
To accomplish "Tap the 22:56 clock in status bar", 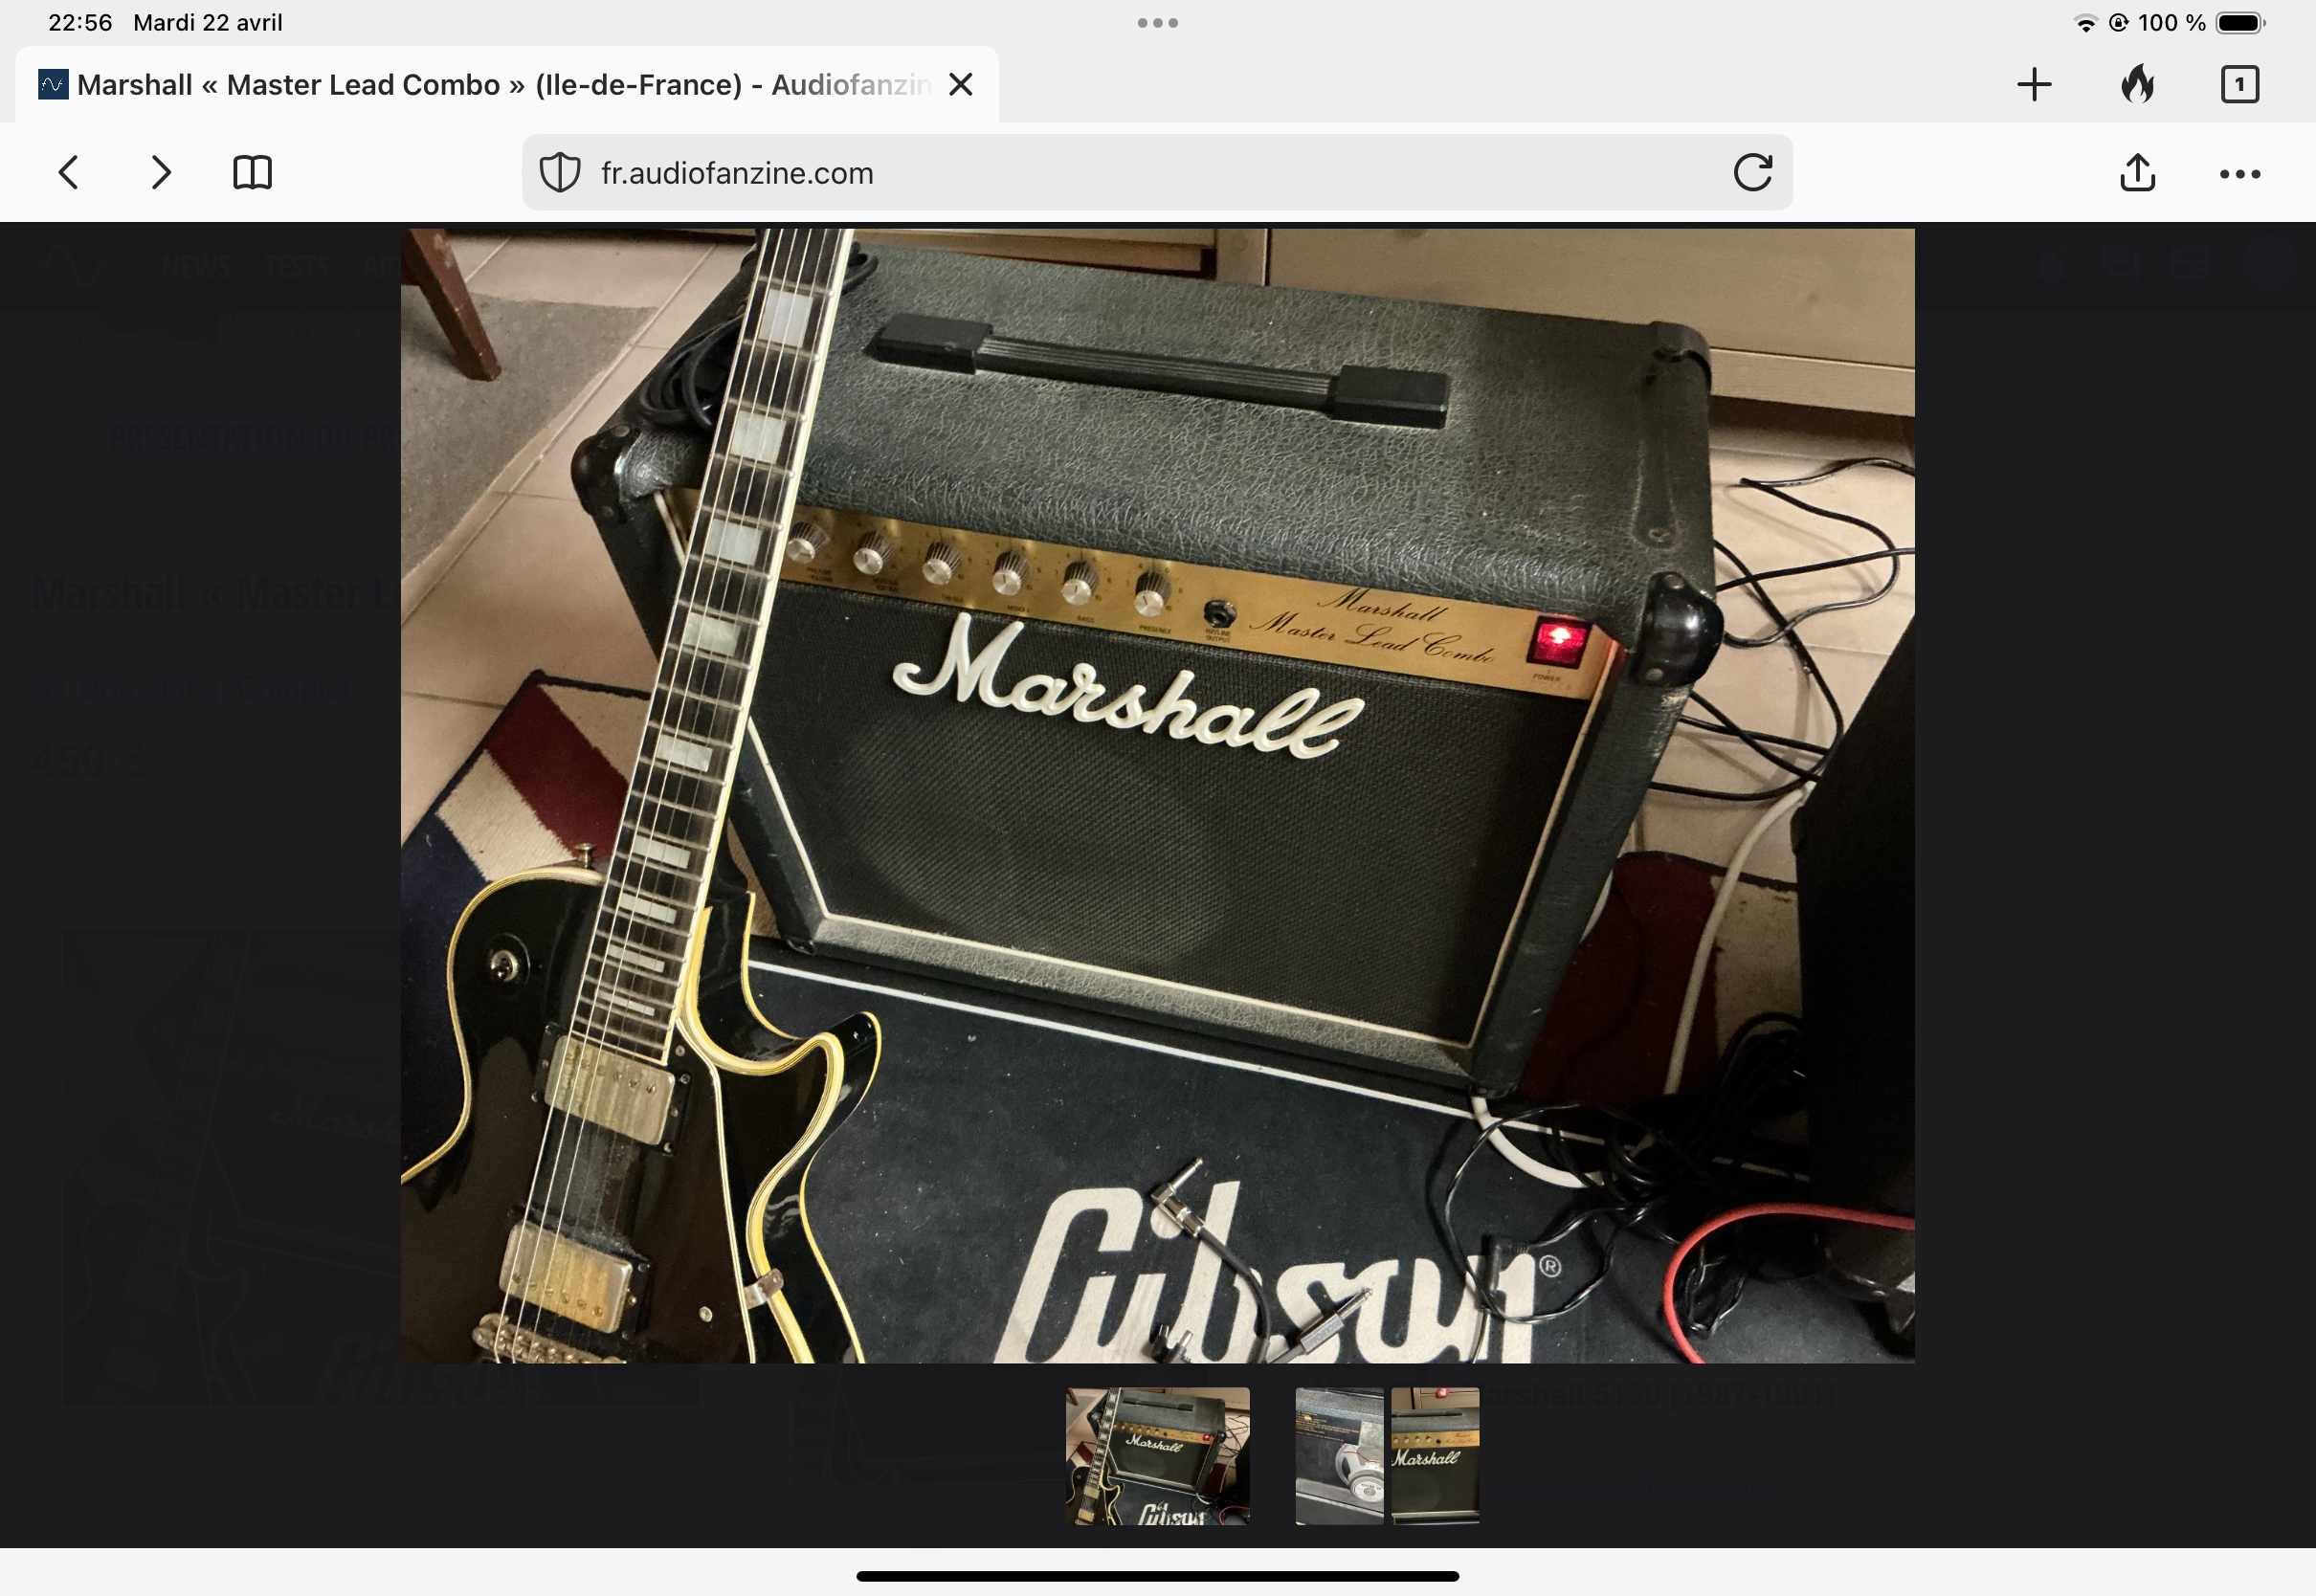I will coord(80,23).
